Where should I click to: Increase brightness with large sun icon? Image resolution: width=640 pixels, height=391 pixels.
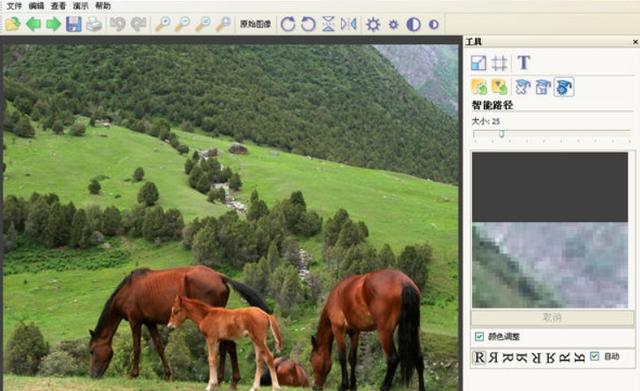click(373, 24)
